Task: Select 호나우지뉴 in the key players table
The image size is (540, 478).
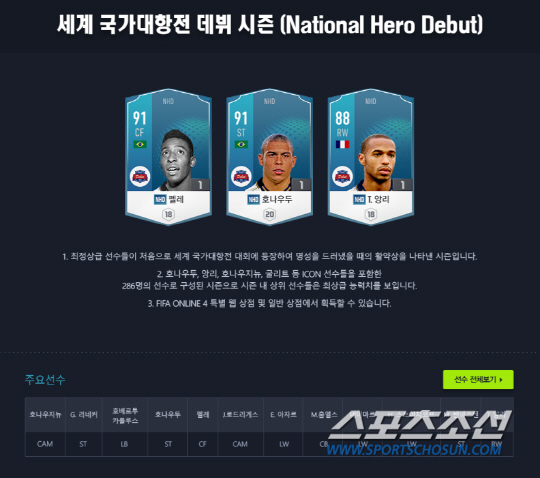Action: click(x=45, y=415)
